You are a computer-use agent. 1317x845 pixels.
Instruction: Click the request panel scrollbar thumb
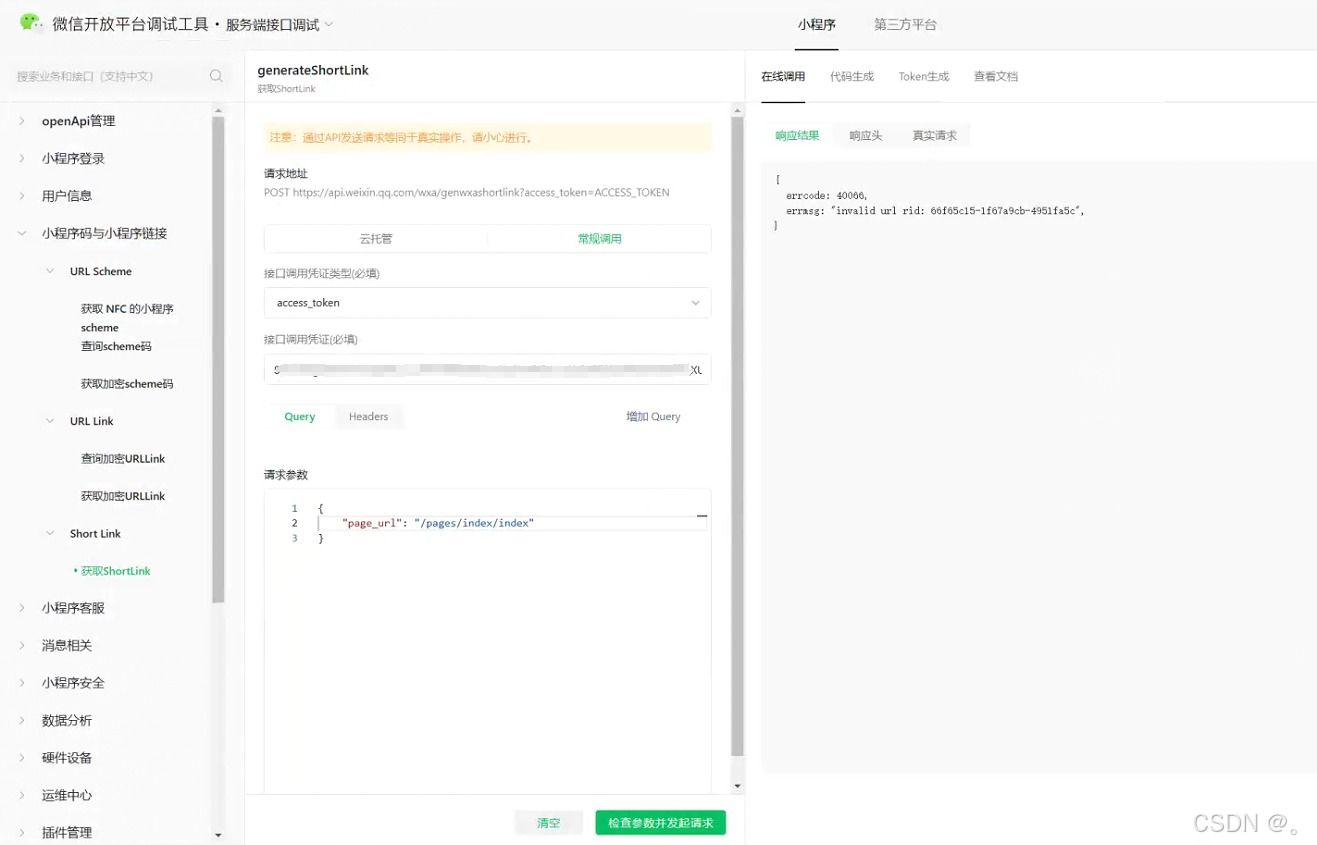point(738,437)
